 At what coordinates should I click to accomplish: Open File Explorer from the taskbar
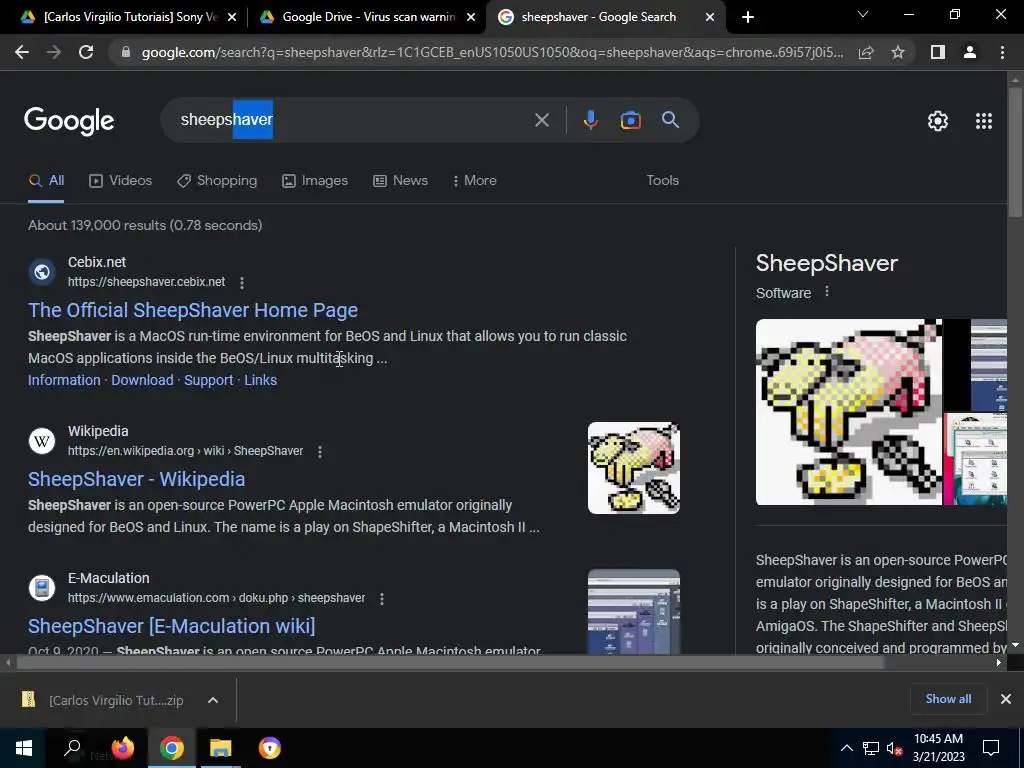[221, 748]
